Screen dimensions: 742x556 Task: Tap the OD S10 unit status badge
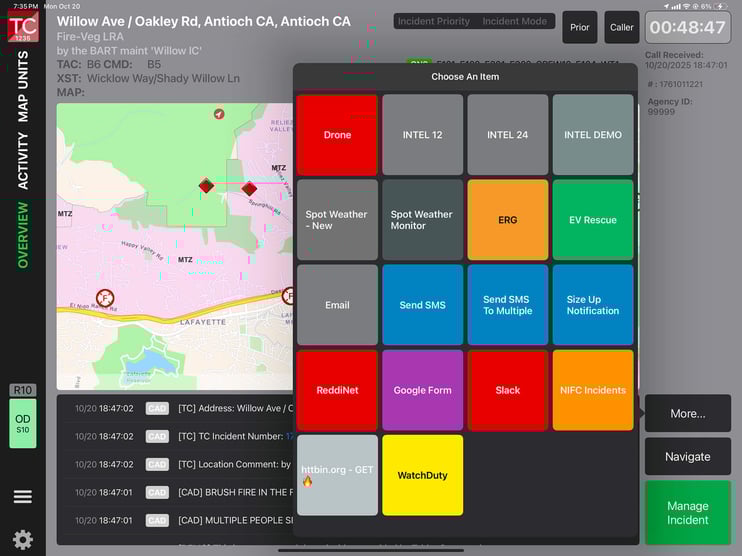point(23,423)
